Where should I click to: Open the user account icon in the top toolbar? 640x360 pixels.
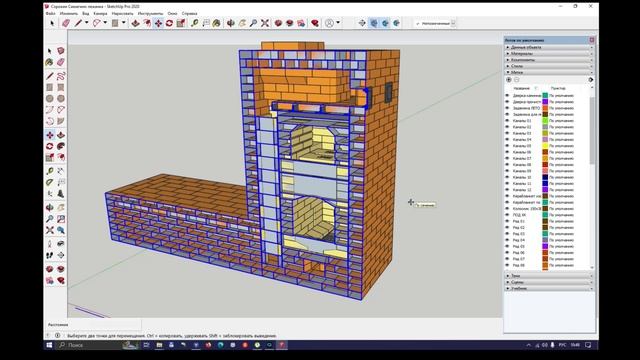[x=329, y=23]
